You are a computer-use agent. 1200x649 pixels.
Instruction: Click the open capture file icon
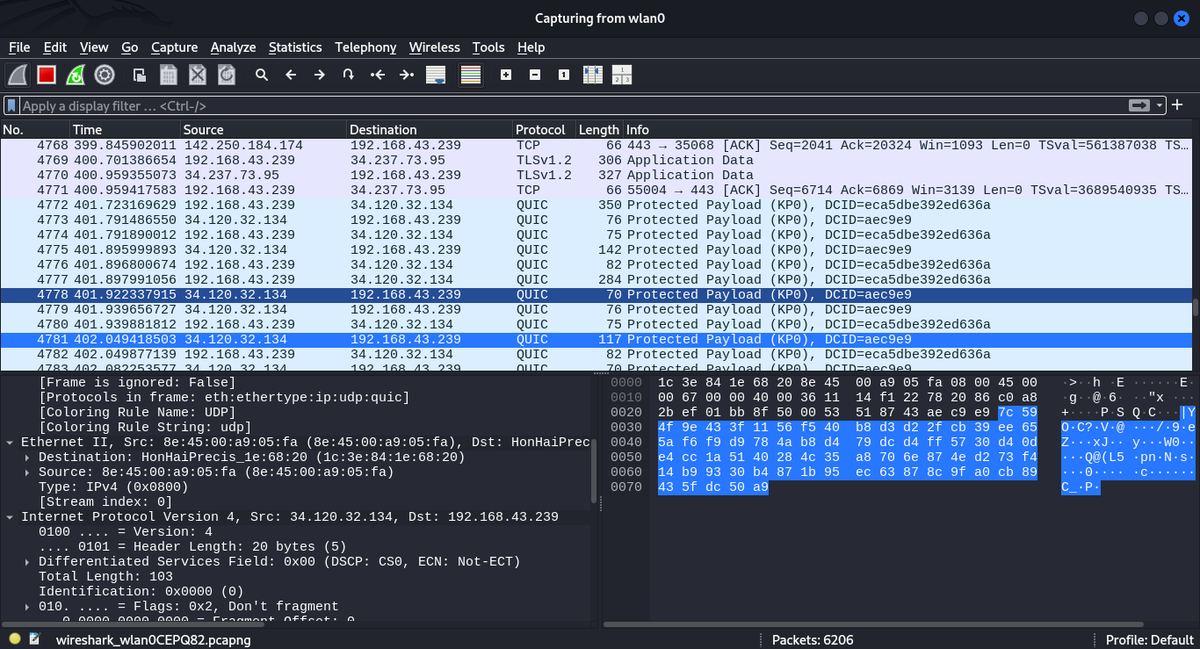tap(141, 75)
